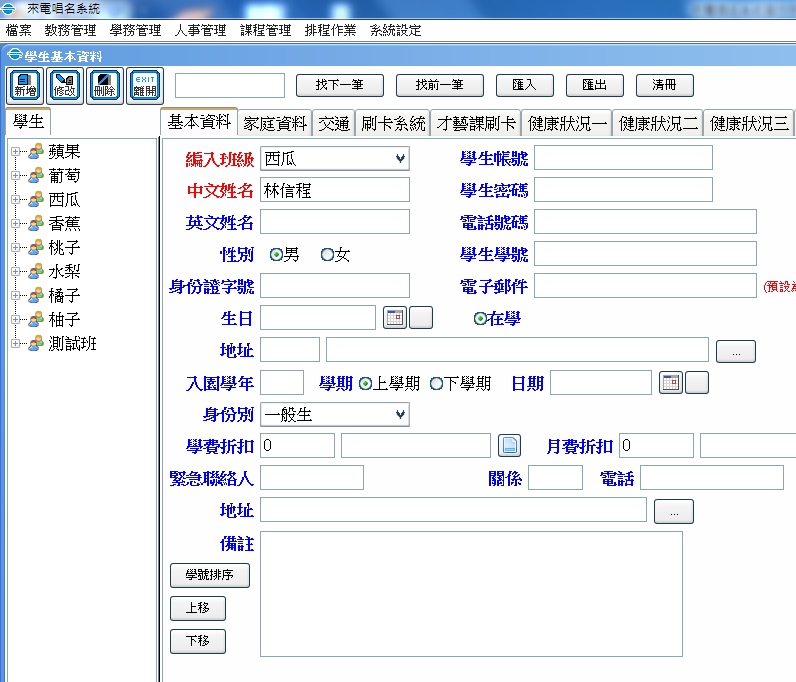Open the calendar picker next to 日期
Viewport: 796px width, 682px height.
(x=670, y=383)
